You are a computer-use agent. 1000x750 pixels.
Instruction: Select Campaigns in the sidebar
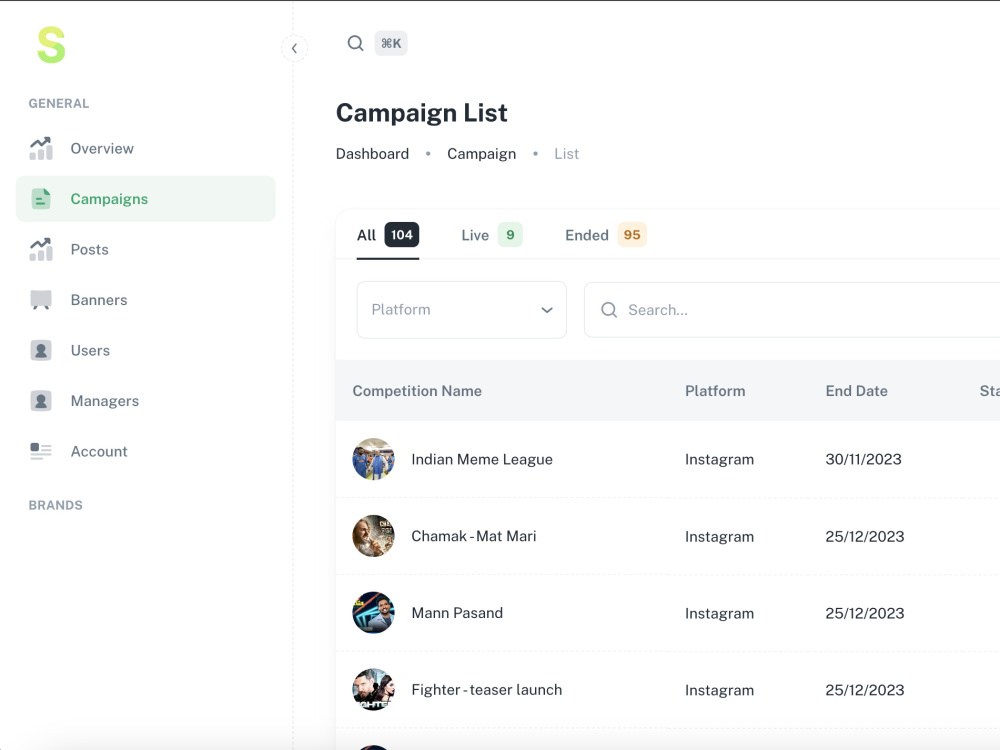145,199
